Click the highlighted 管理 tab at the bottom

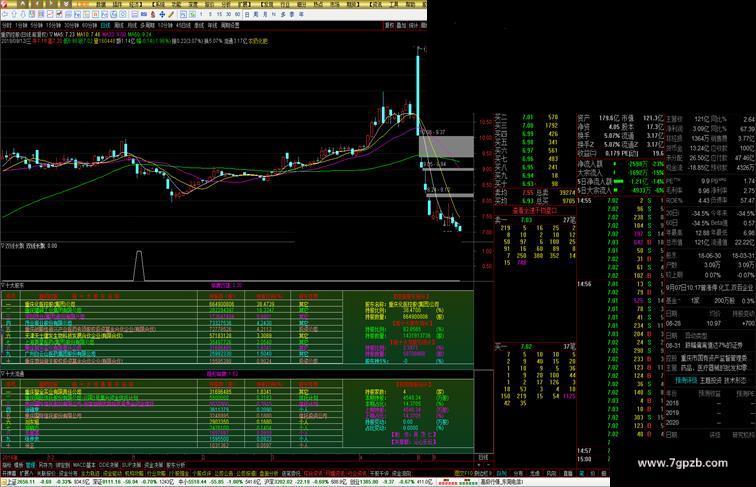[x=30, y=466]
